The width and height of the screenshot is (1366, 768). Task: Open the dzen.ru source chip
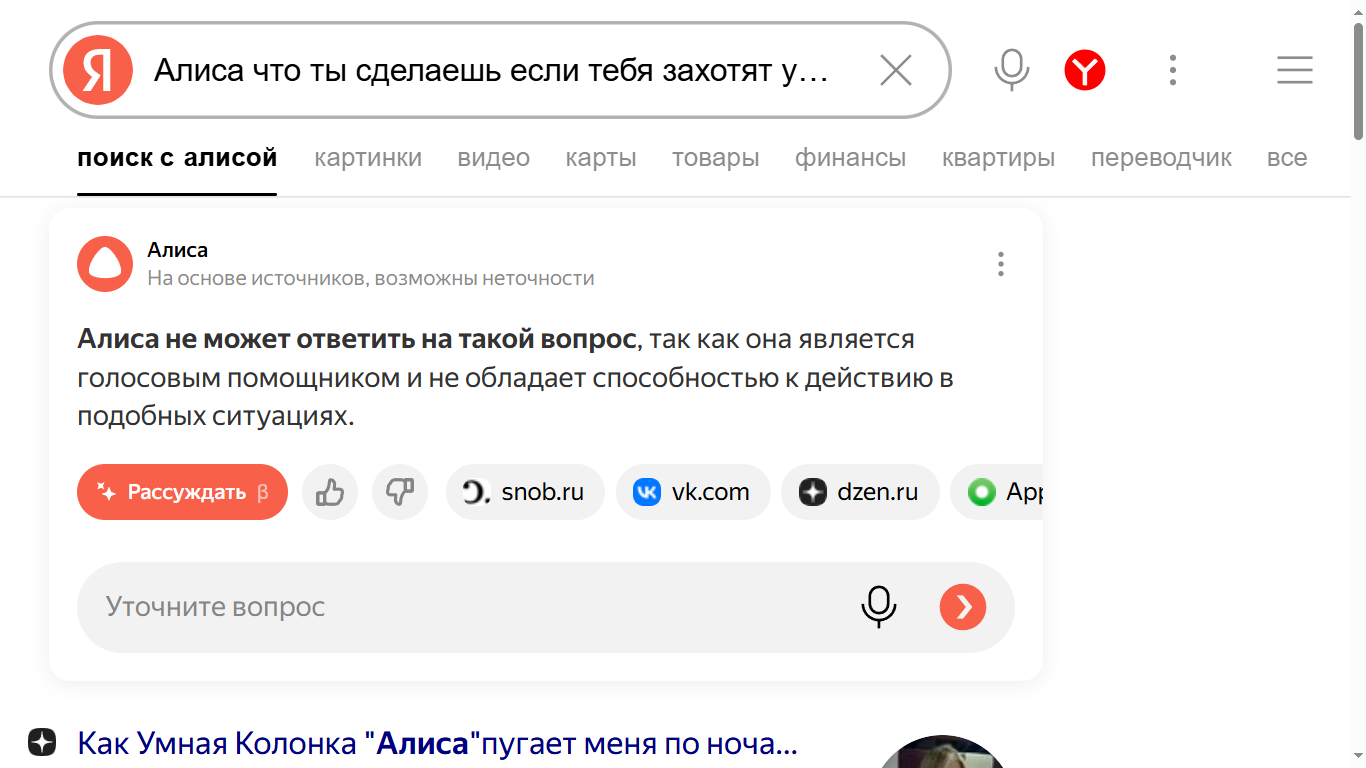click(860, 492)
